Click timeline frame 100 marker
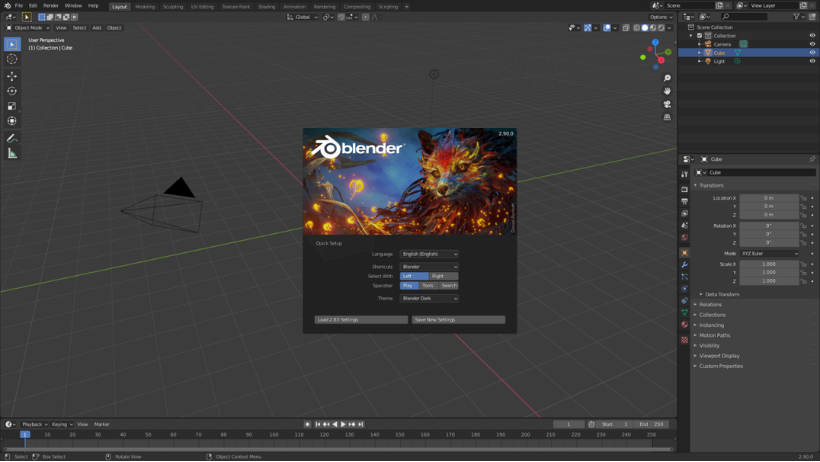This screenshot has height=462, width=820. pos(274,435)
